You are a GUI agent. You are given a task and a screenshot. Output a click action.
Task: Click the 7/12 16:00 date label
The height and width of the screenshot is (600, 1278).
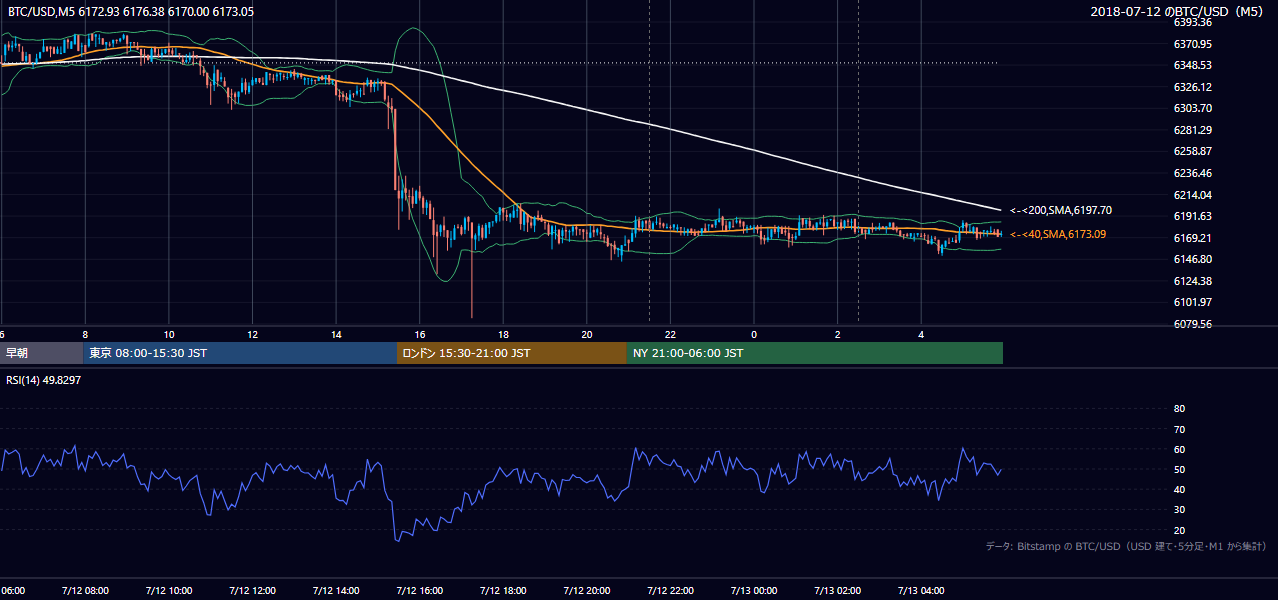coord(419,591)
